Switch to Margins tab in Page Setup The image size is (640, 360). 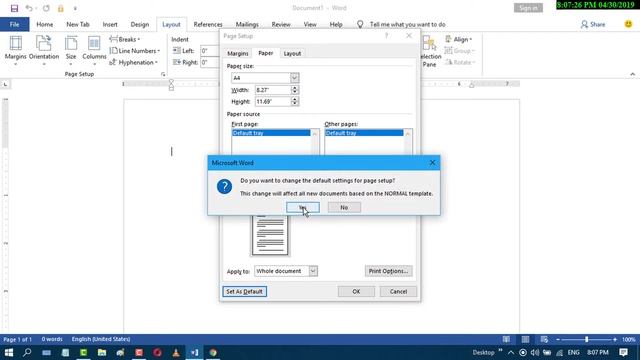coord(238,53)
